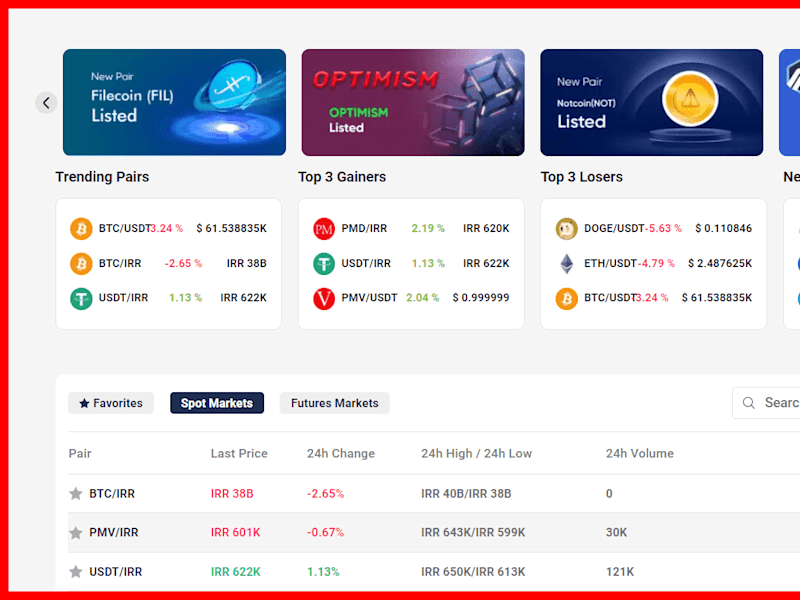Open USDT/IRR pair in Trending Pairs
Screen dimensions: 800x600
pyautogui.click(x=123, y=297)
